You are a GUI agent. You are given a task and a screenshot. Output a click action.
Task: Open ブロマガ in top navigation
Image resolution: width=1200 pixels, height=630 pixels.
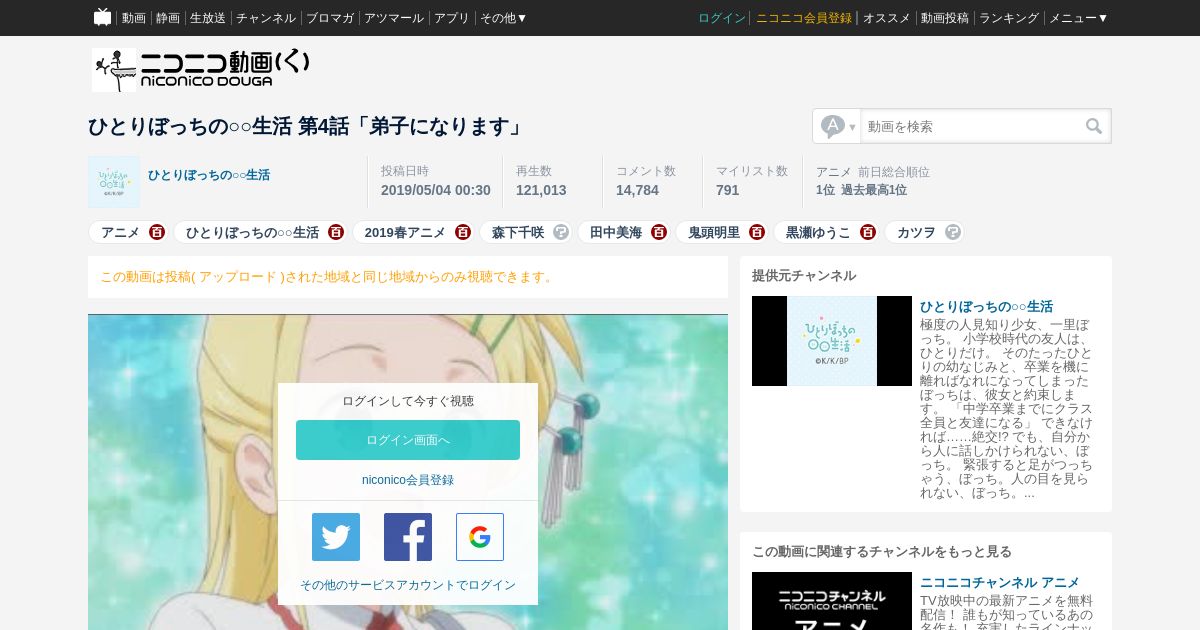click(x=330, y=18)
